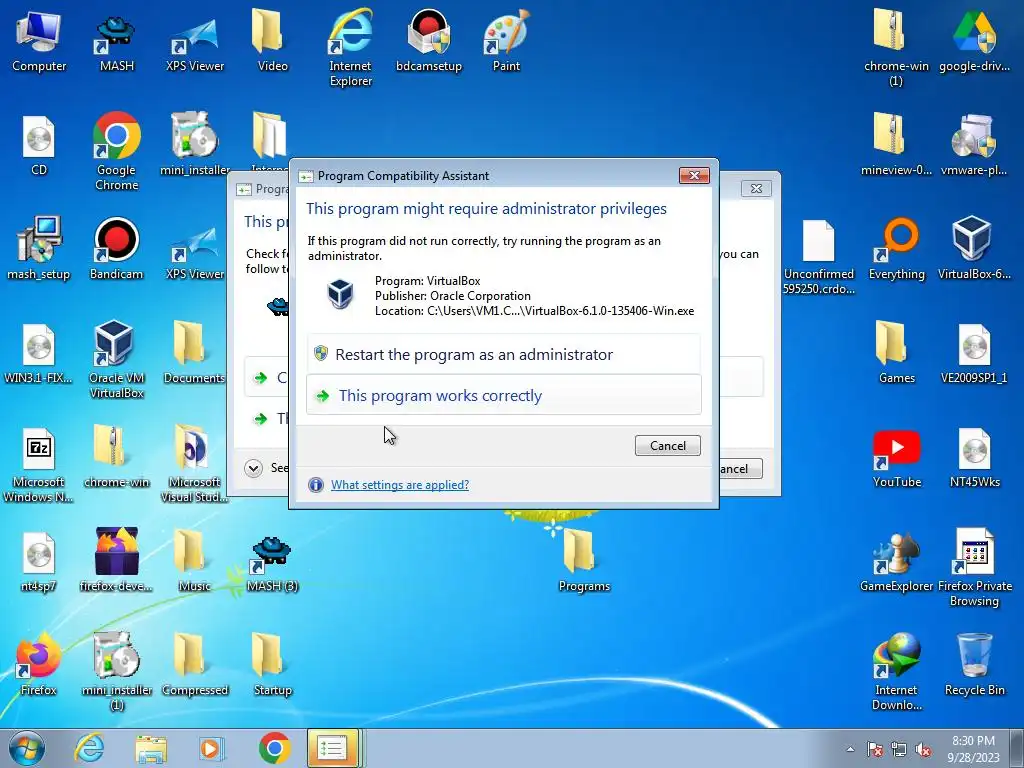Open What settings are applied link
The height and width of the screenshot is (768, 1024).
(x=400, y=485)
